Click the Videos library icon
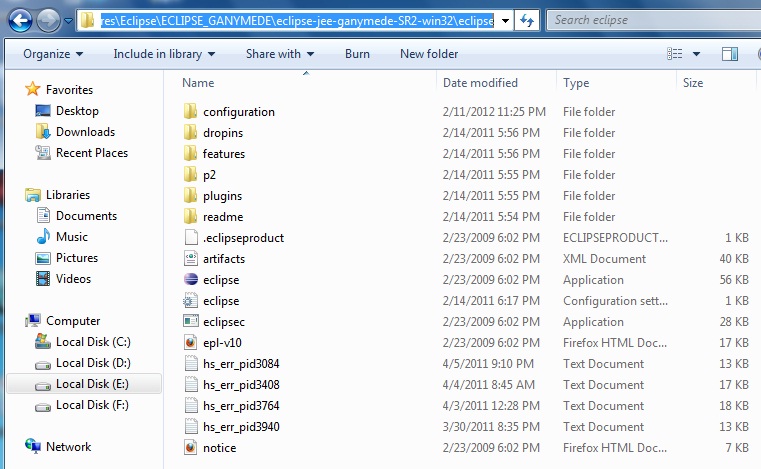Image resolution: width=761 pixels, height=469 pixels. pos(43,279)
